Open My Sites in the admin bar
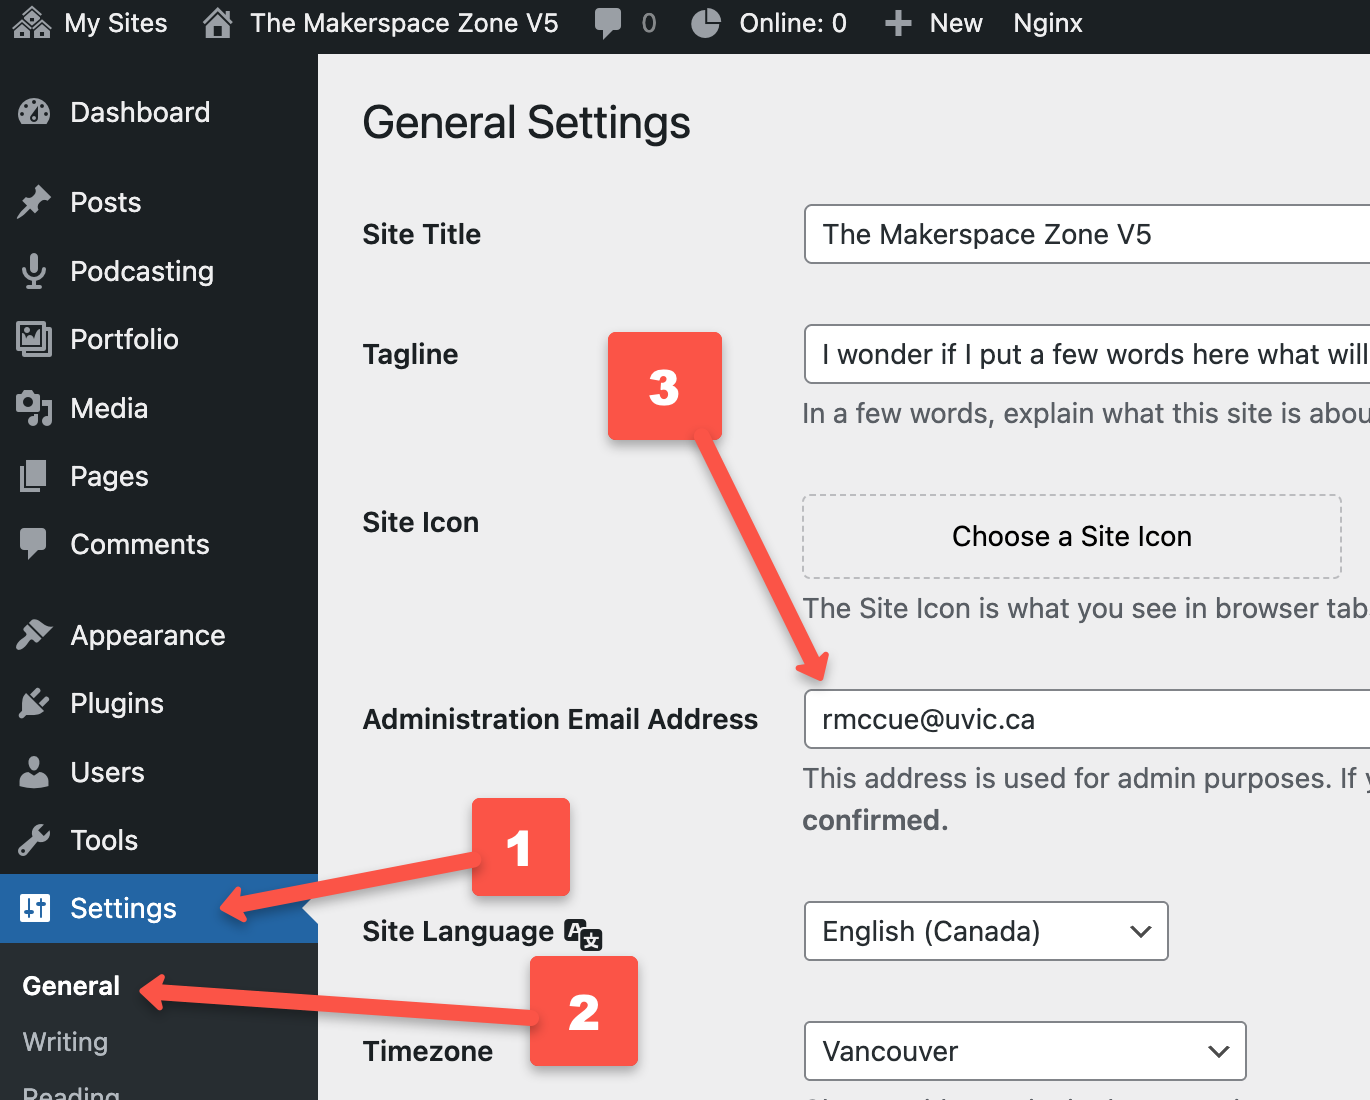Viewport: 1370px width, 1100px height. pyautogui.click(x=90, y=23)
